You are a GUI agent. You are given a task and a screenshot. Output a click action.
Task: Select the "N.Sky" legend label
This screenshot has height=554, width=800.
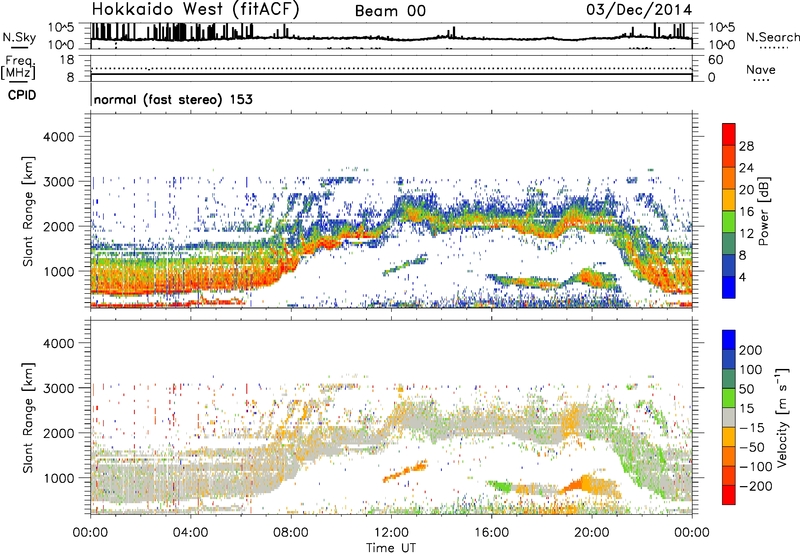[19, 38]
